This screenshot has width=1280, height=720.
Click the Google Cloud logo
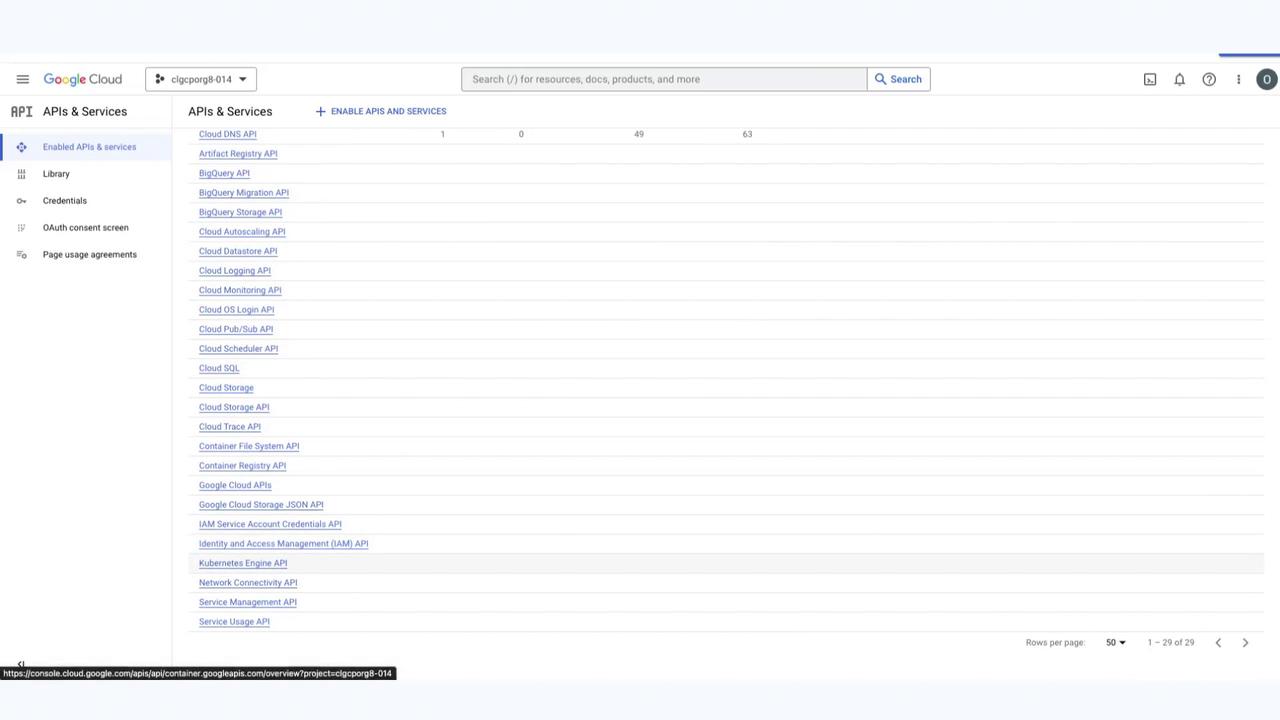82,79
